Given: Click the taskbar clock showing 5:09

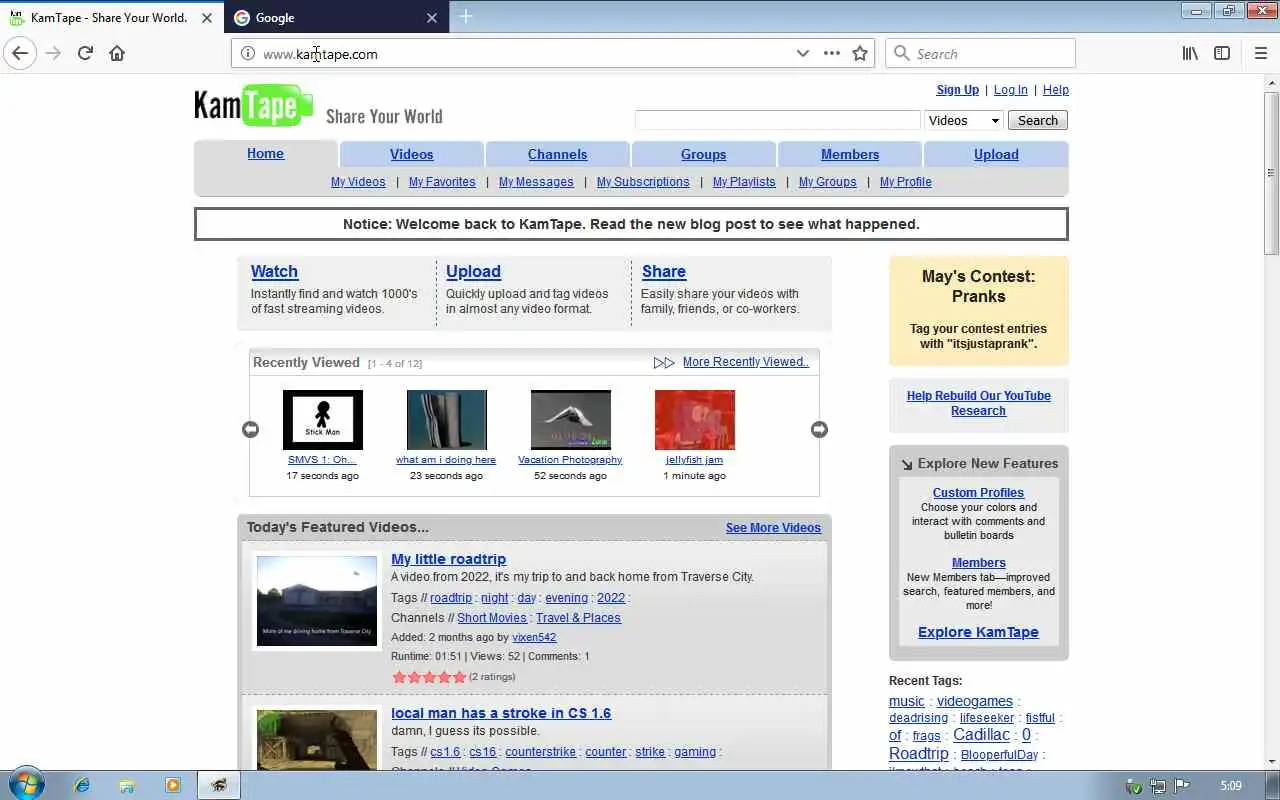Looking at the screenshot, I should [1231, 786].
